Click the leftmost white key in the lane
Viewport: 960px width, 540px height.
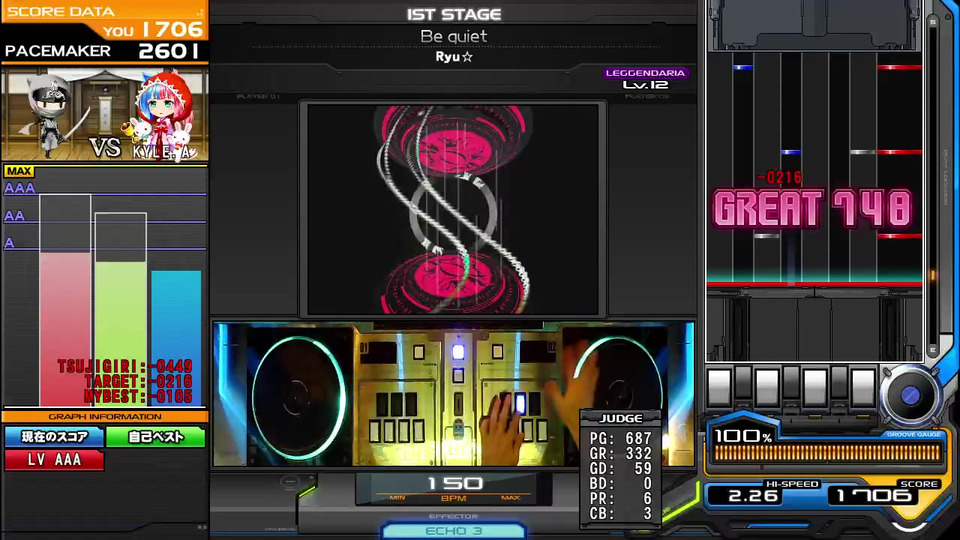click(x=719, y=387)
